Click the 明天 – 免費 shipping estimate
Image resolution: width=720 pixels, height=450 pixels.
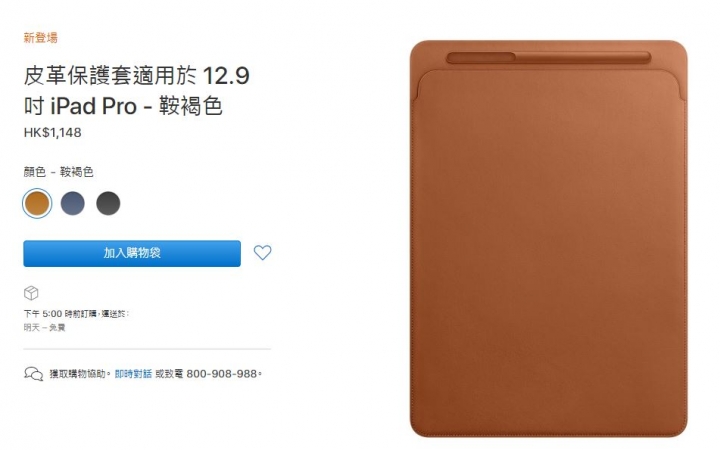point(45,327)
